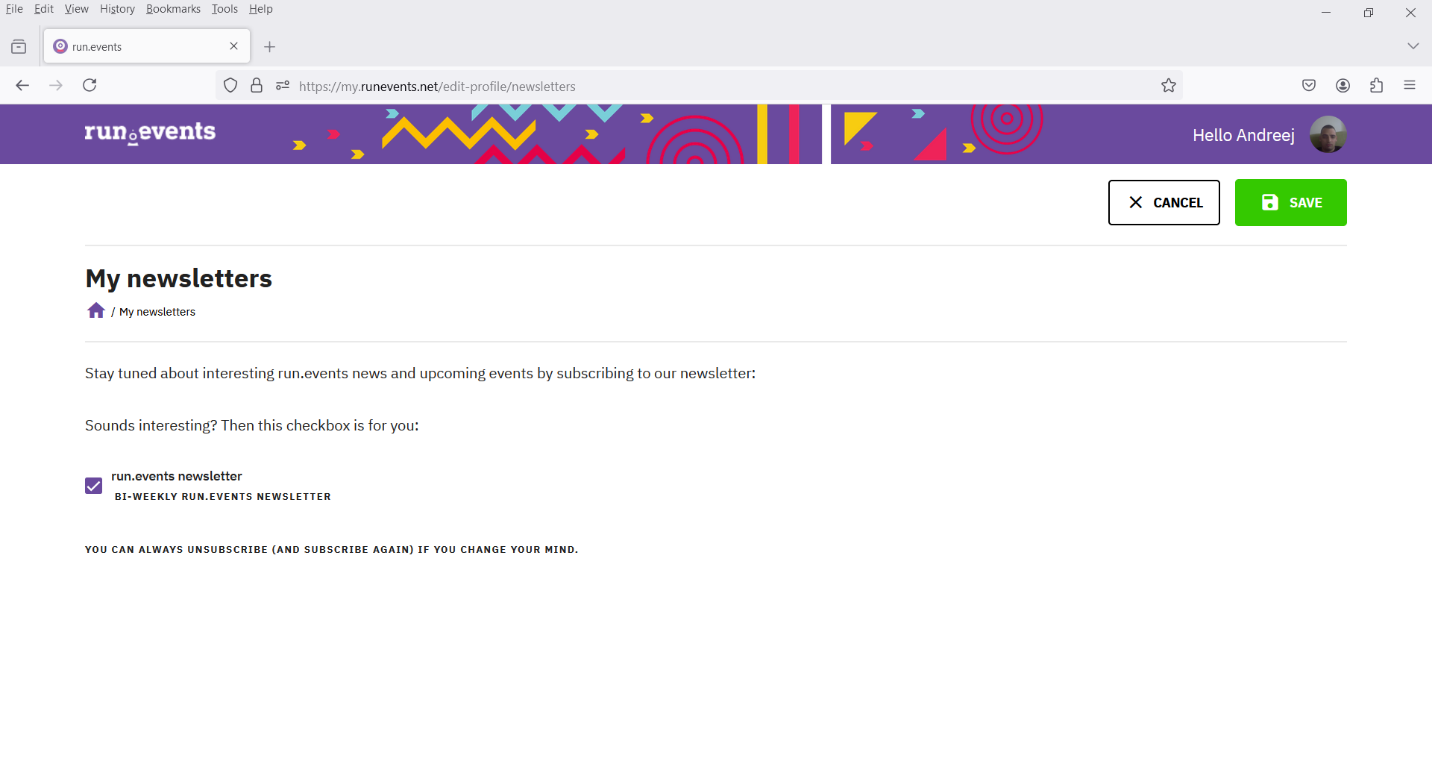The width and height of the screenshot is (1432, 761).
Task: Open tracking protection shield info
Action: pos(230,86)
